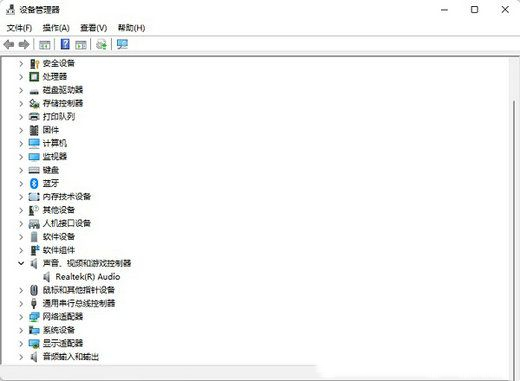Toggle the show/hide console tree button

(x=45, y=45)
